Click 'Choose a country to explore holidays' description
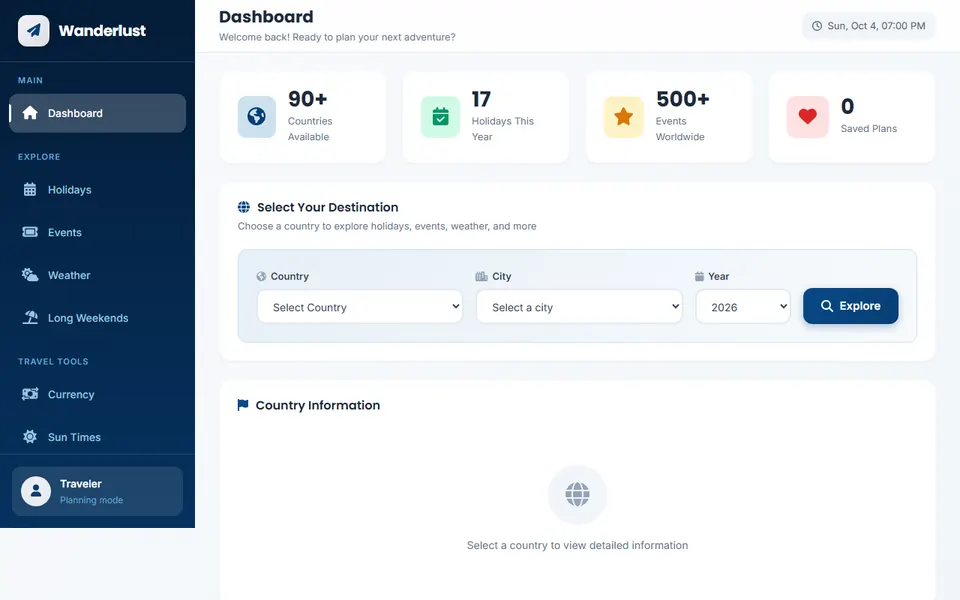Screen dimensions: 960x600 click(x=387, y=226)
